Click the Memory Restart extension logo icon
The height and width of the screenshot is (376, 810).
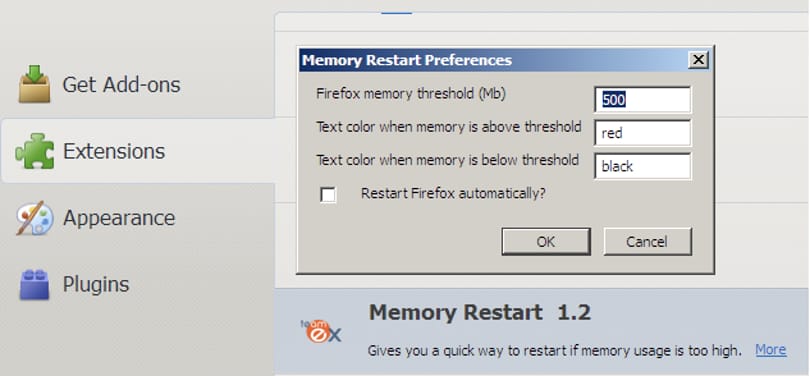click(x=321, y=331)
